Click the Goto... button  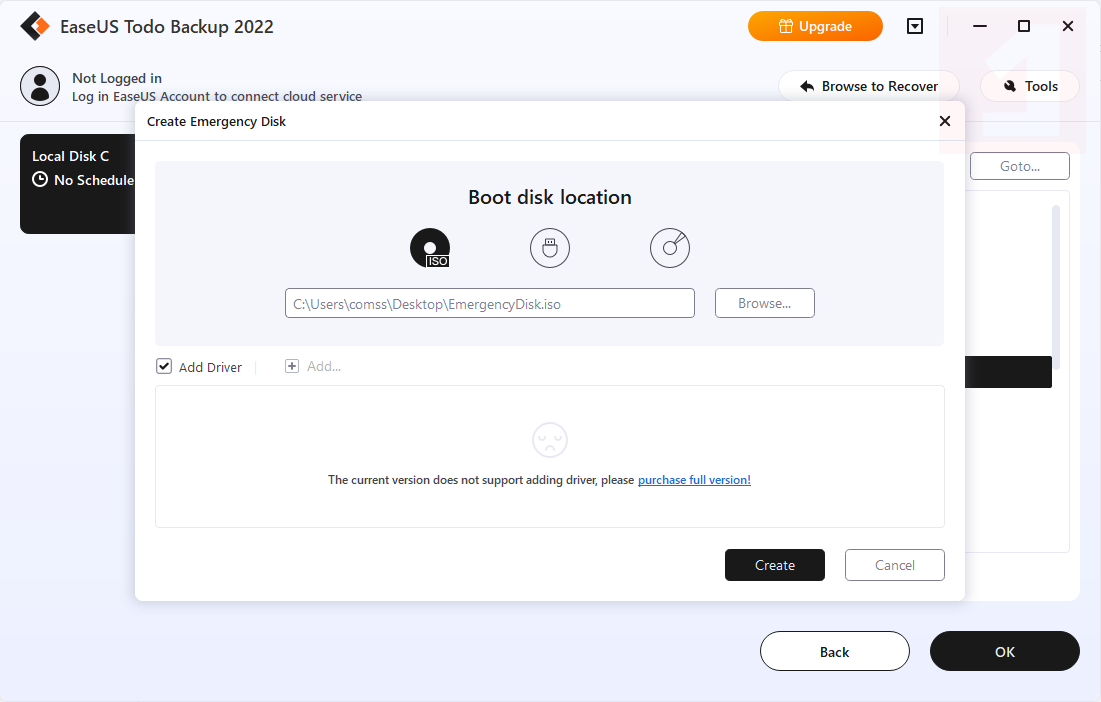pos(1020,166)
